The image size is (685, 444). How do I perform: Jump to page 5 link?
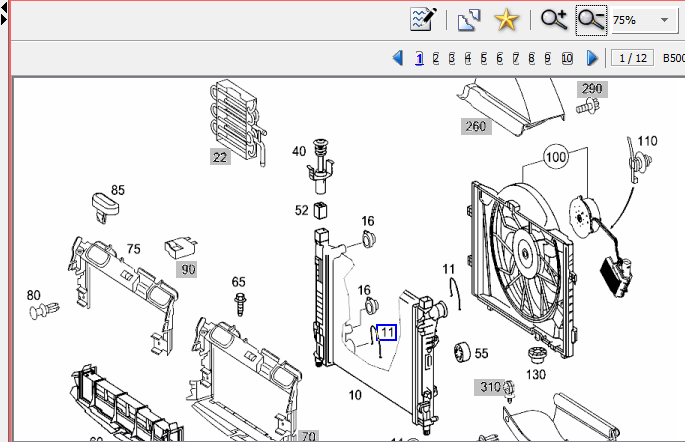click(x=483, y=58)
